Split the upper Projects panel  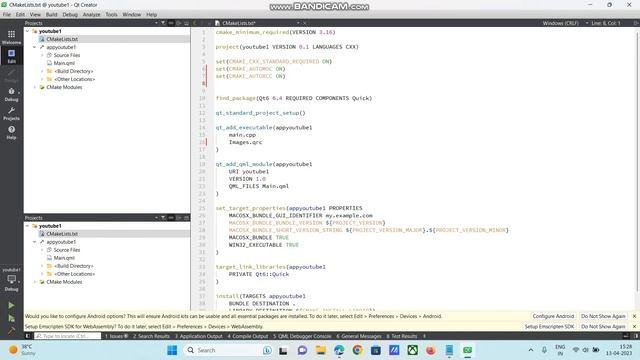pos(179,23)
